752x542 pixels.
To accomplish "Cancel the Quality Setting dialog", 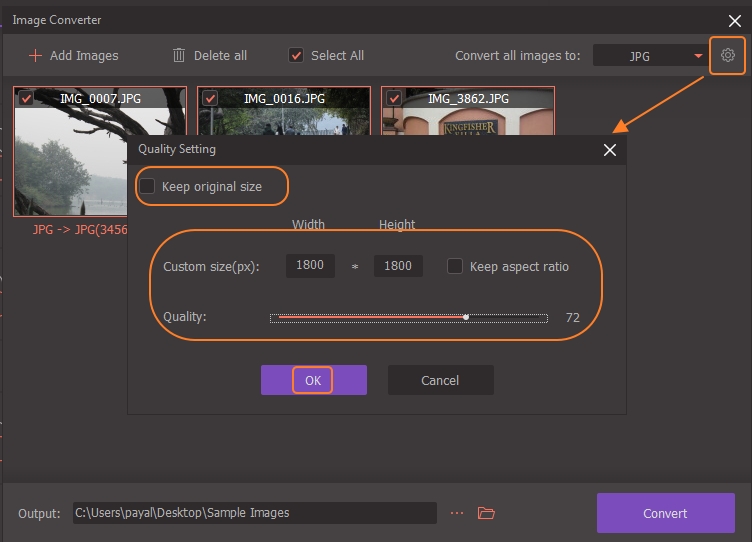I will (x=440, y=380).
